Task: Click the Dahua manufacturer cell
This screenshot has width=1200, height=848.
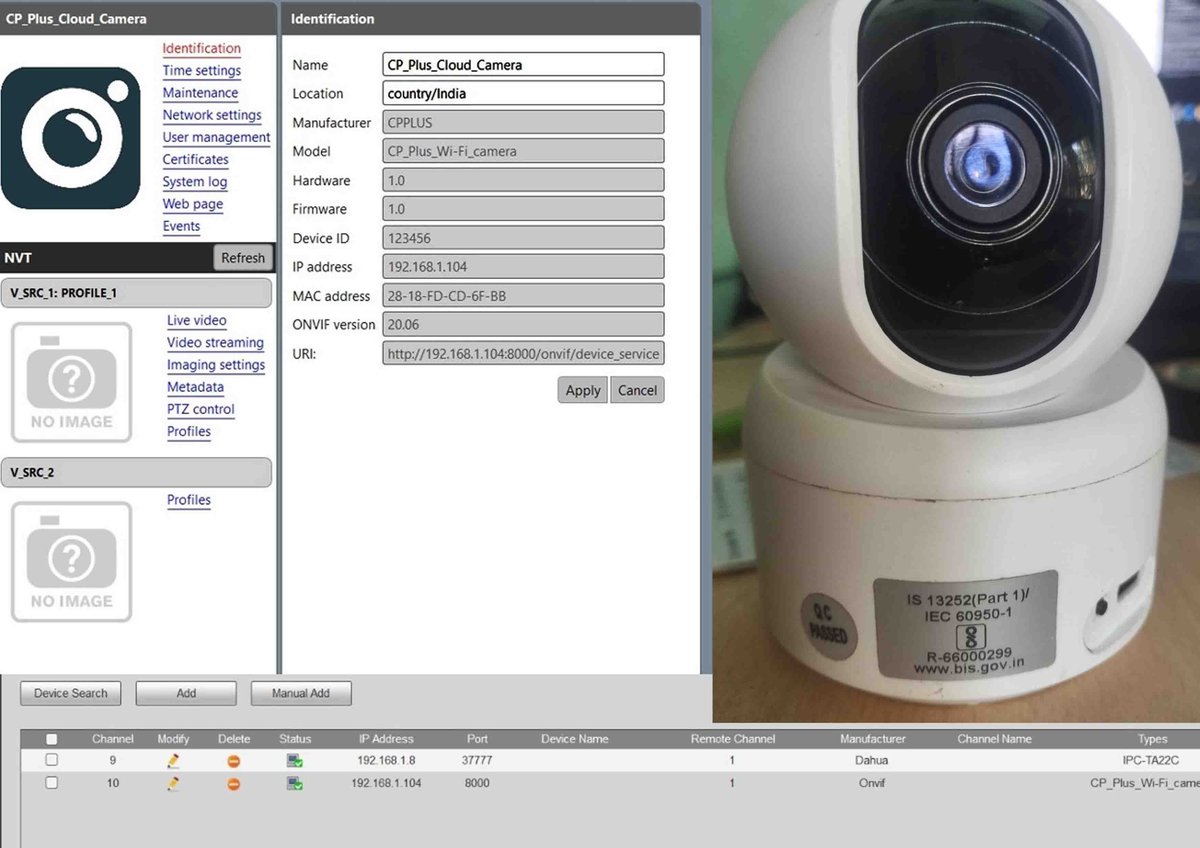Action: pos(873,760)
